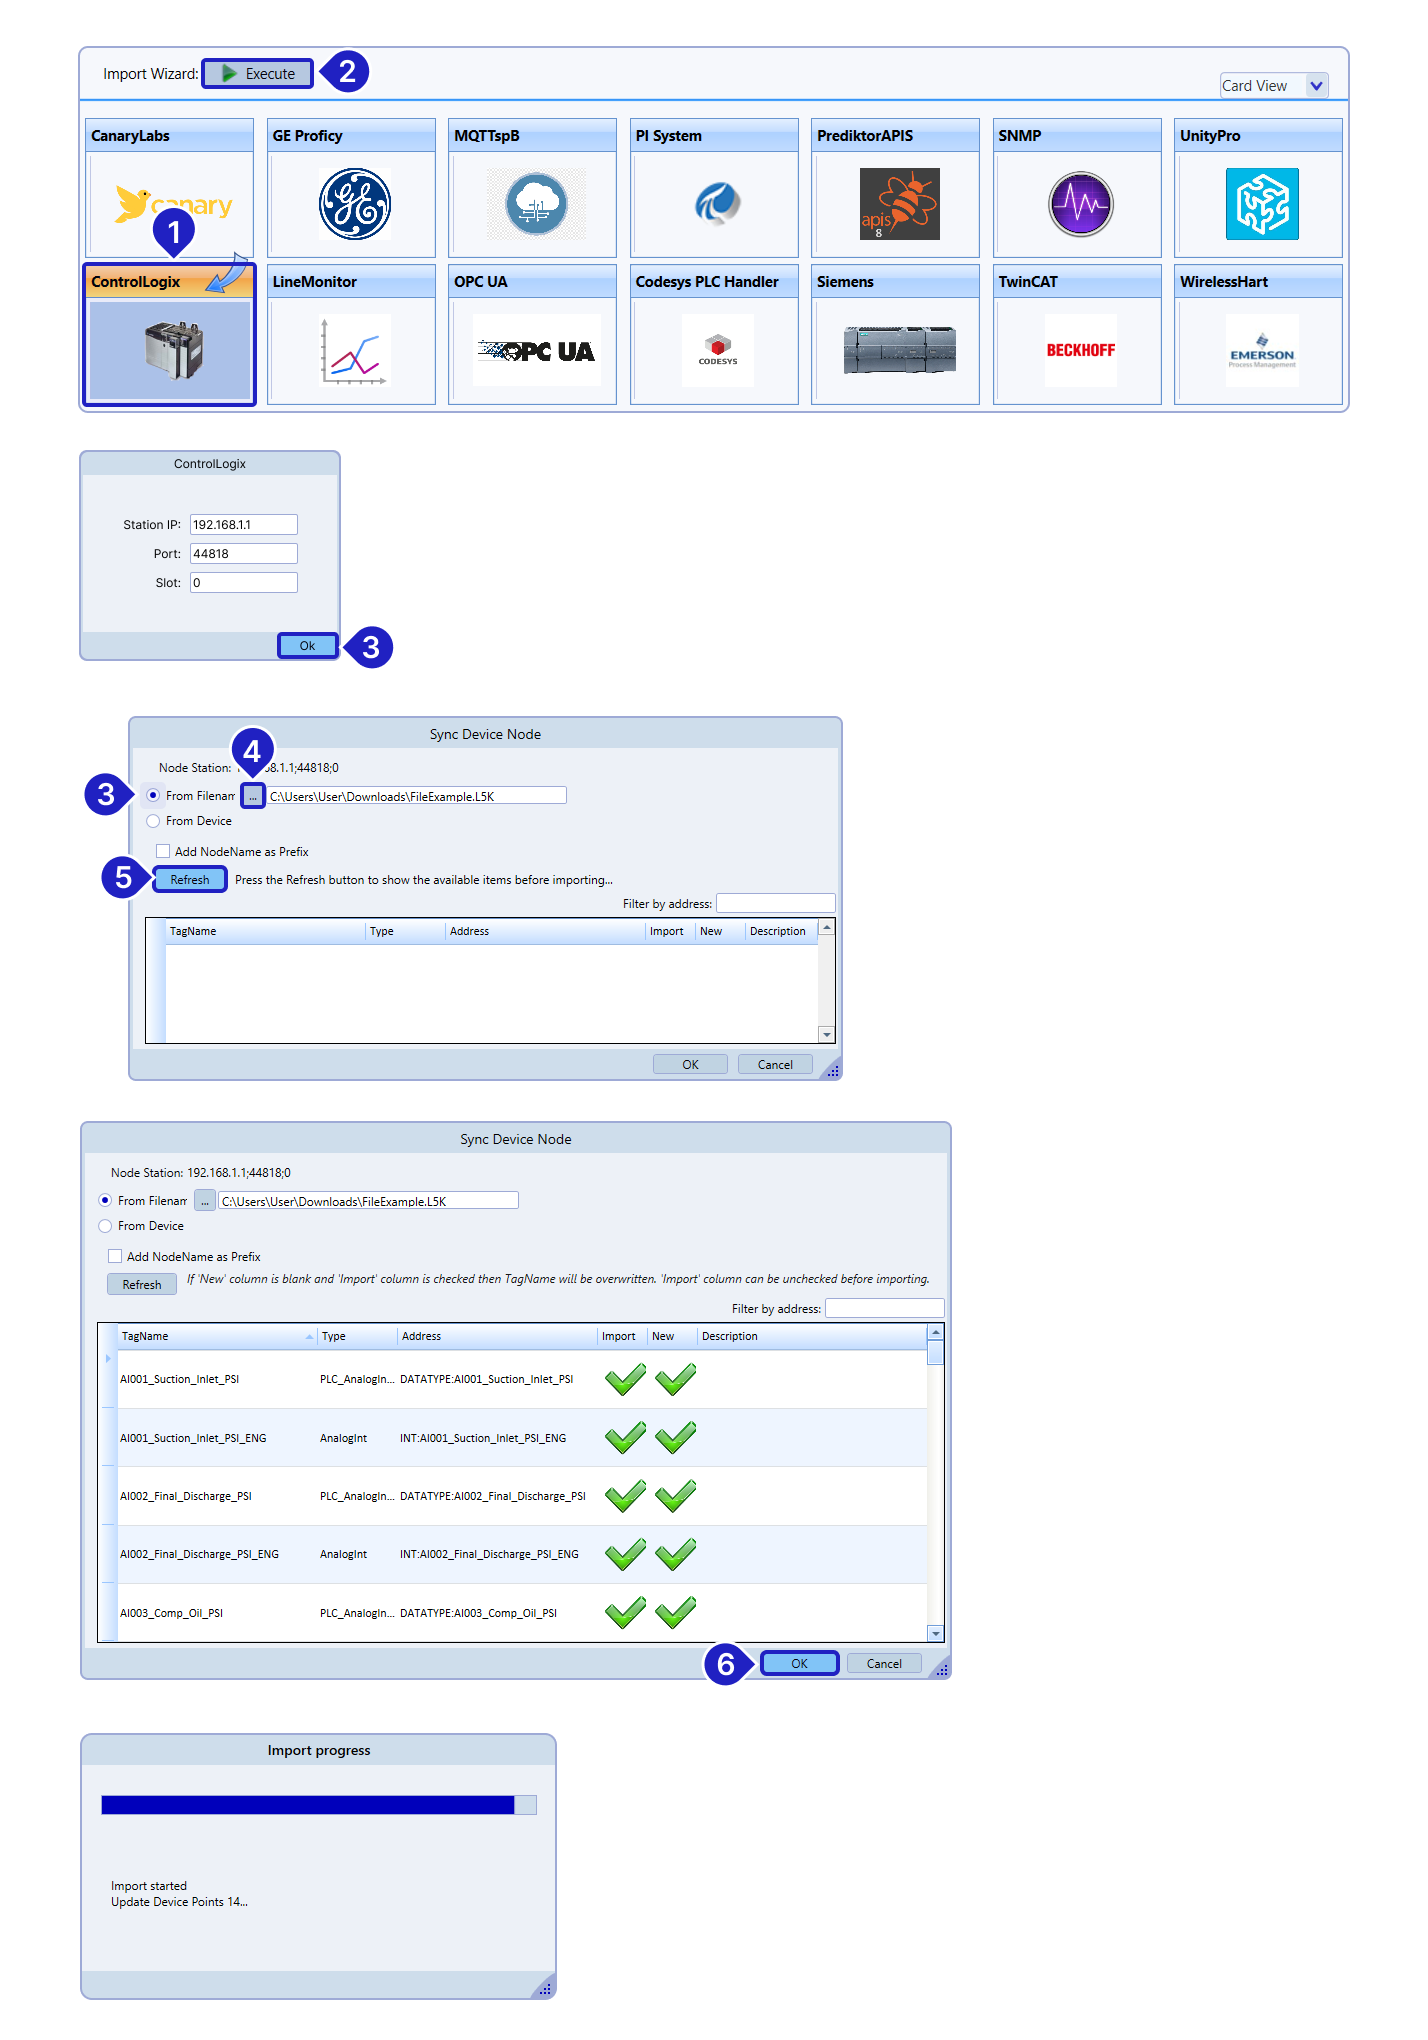
Task: Choose the PI System protocol icon
Action: [x=717, y=204]
